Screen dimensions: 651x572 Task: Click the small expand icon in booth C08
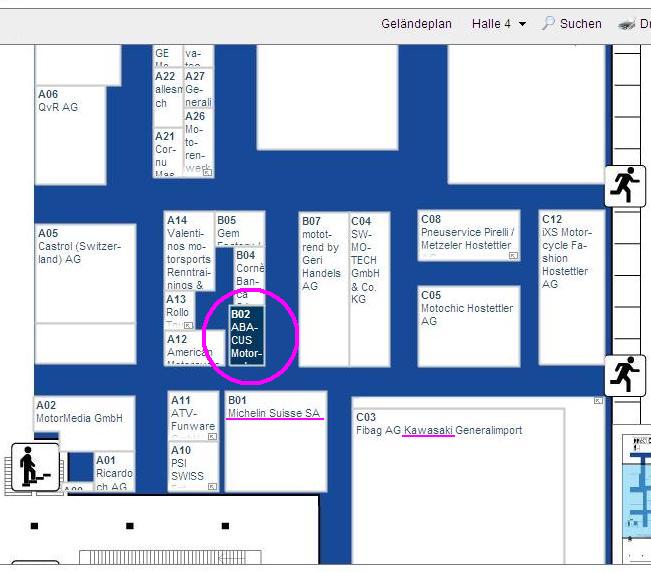(513, 256)
